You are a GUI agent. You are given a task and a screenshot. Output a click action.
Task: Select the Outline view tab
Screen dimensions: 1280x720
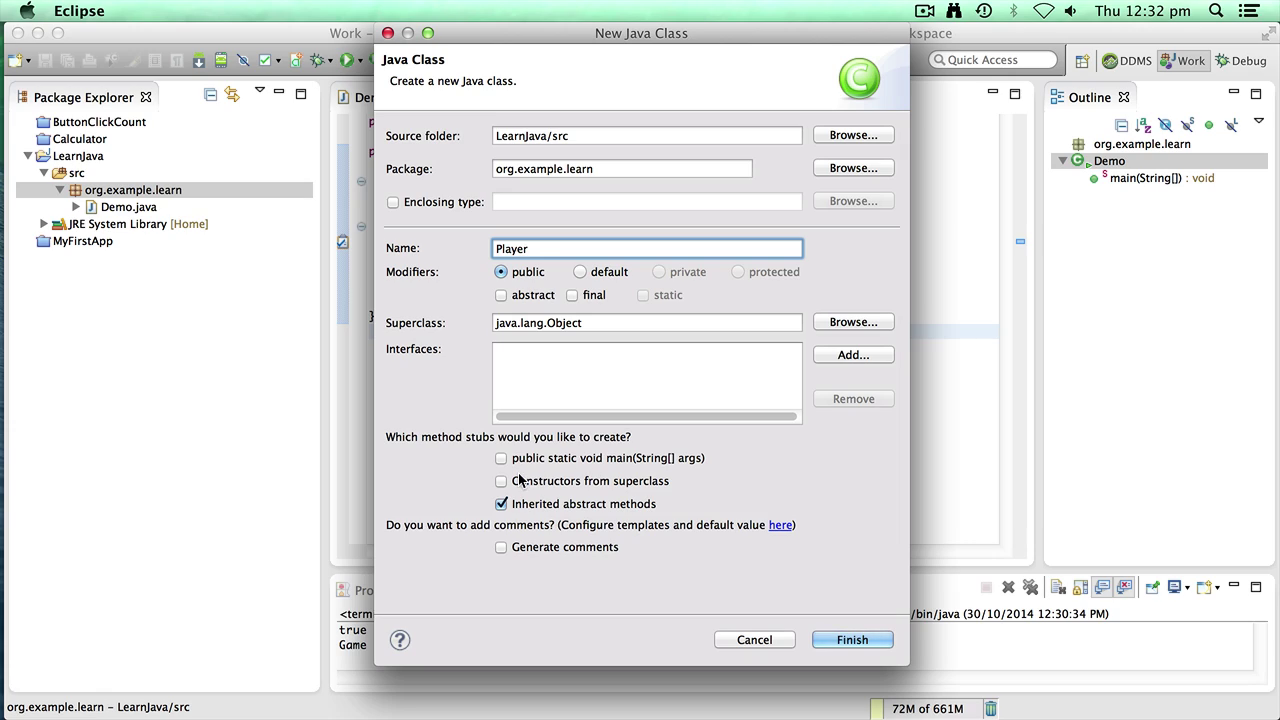pyautogui.click(x=1089, y=97)
